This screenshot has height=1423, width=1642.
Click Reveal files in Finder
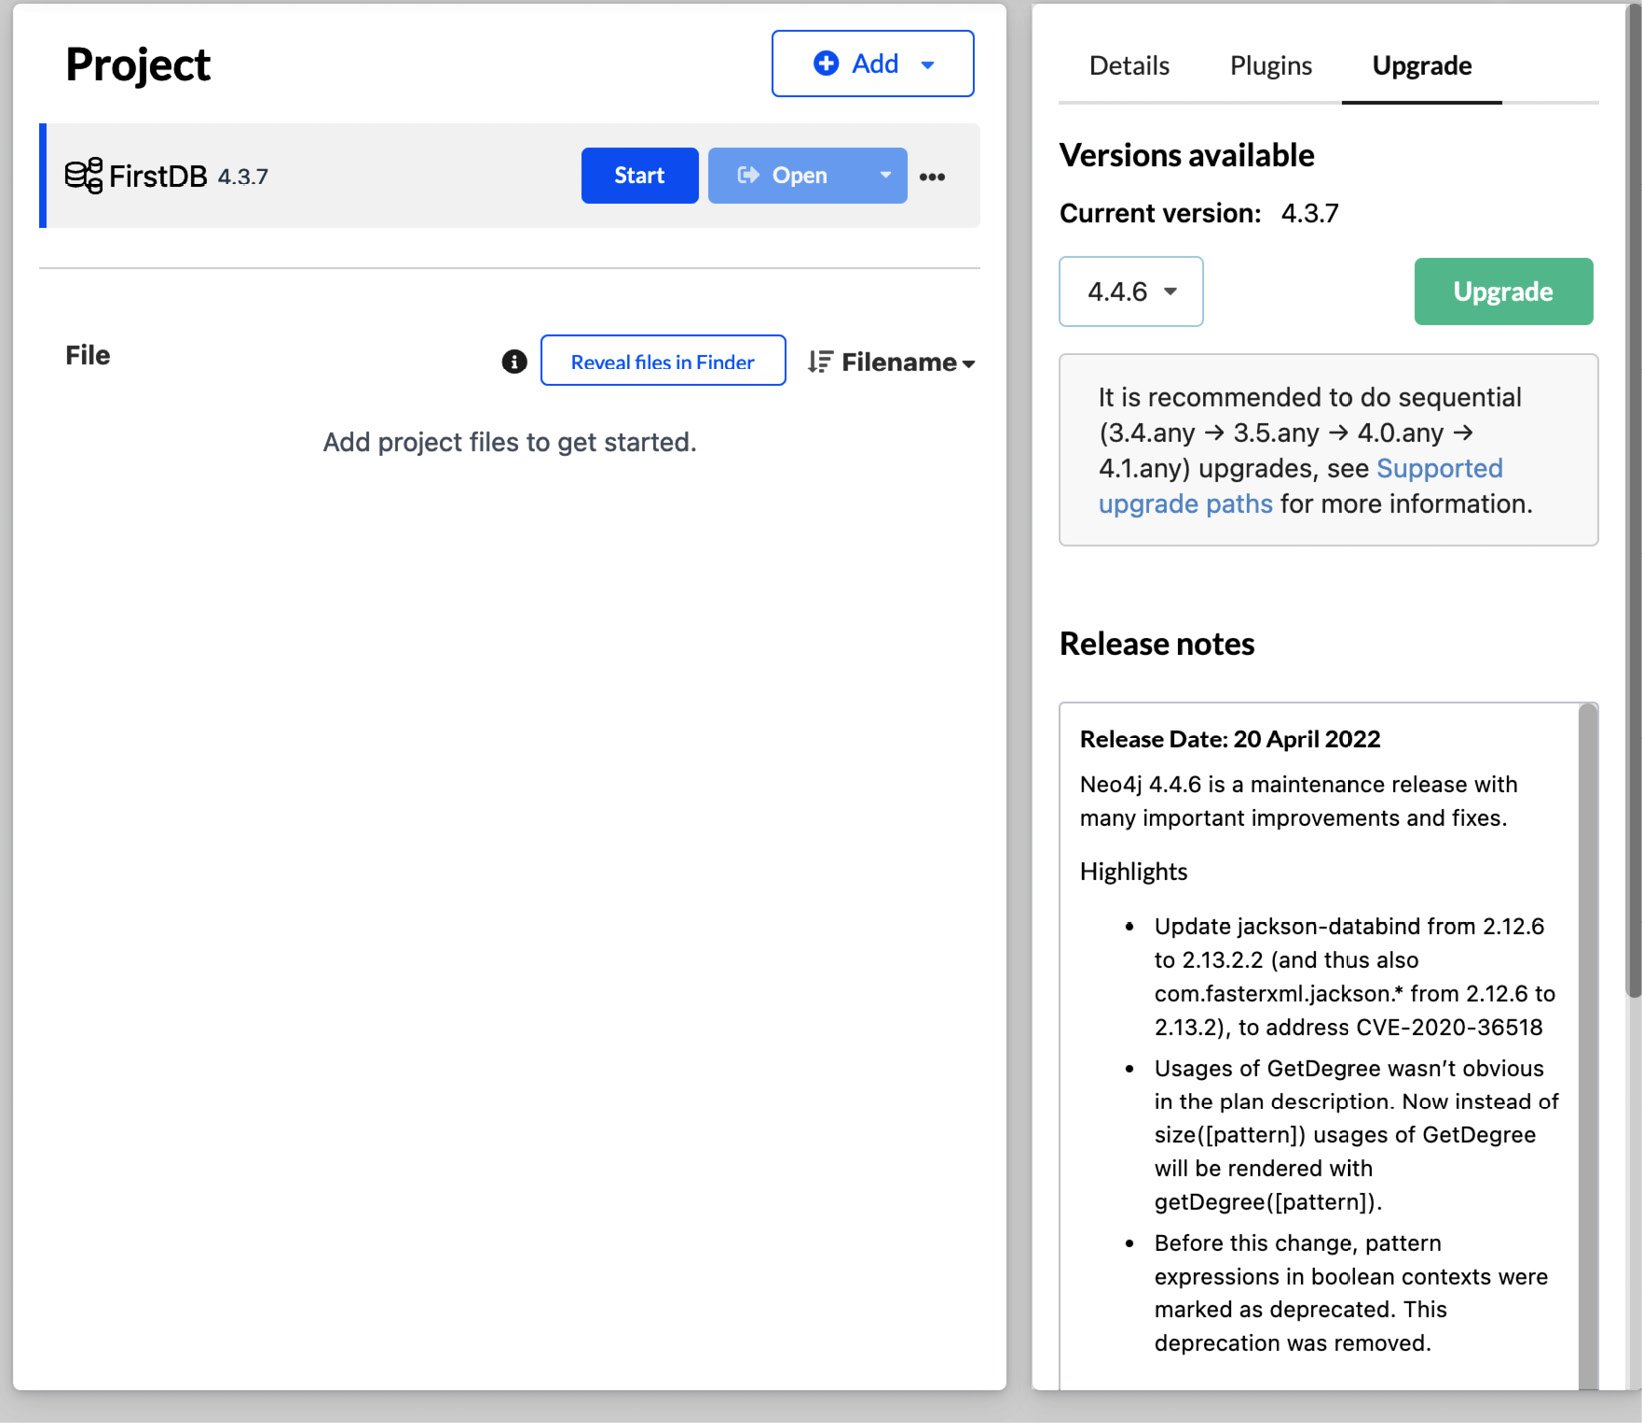663,361
